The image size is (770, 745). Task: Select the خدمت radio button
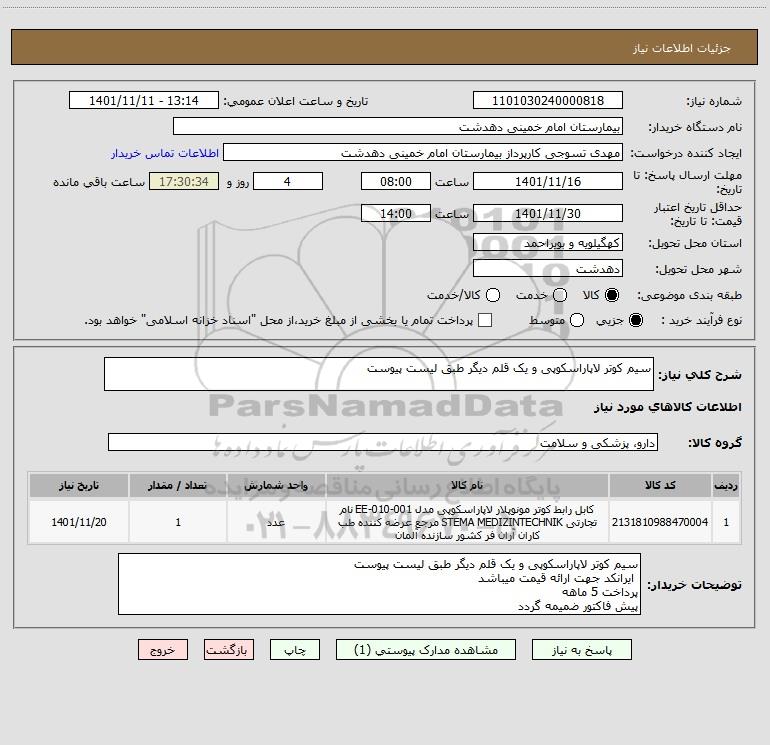coord(560,295)
